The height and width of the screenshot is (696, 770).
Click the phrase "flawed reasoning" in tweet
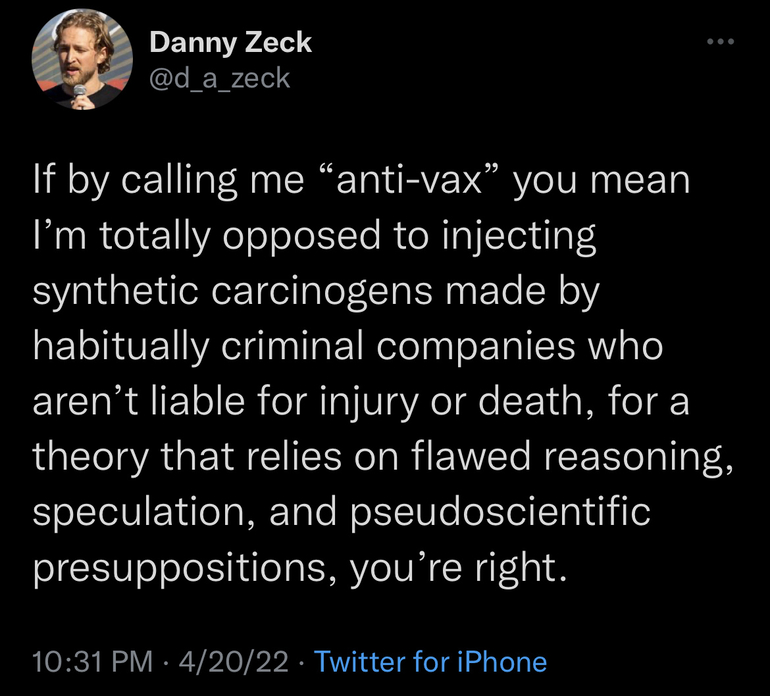click(x=571, y=457)
